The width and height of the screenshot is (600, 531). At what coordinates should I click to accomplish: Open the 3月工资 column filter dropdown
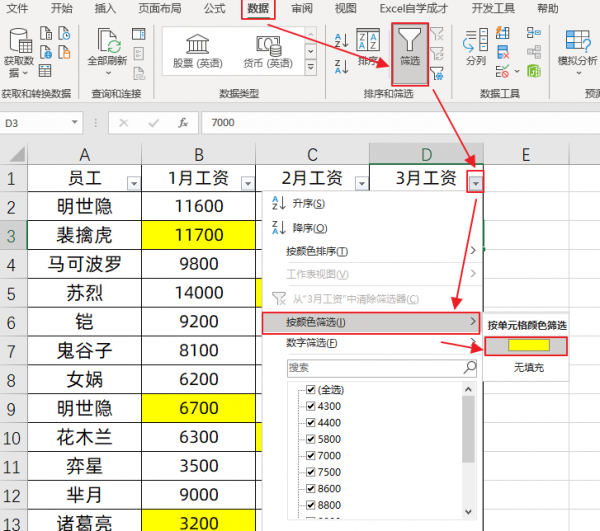(x=475, y=184)
